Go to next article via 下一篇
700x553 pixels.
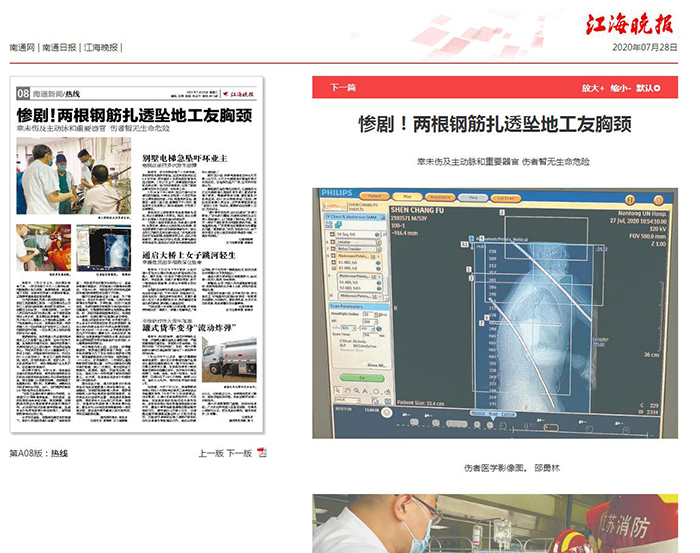(x=342, y=88)
